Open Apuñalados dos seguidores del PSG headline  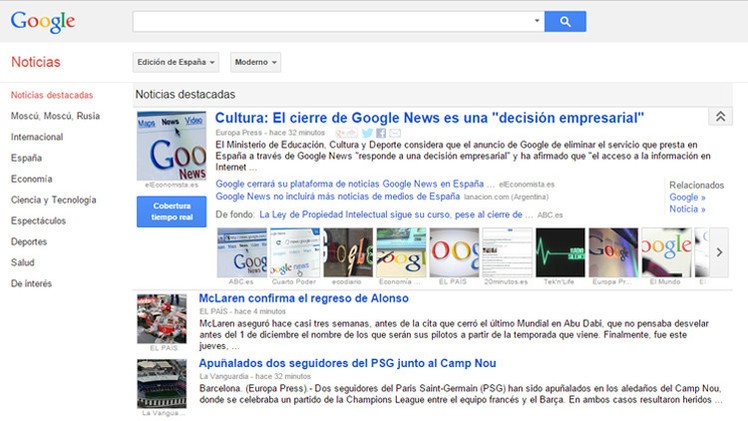point(347,363)
